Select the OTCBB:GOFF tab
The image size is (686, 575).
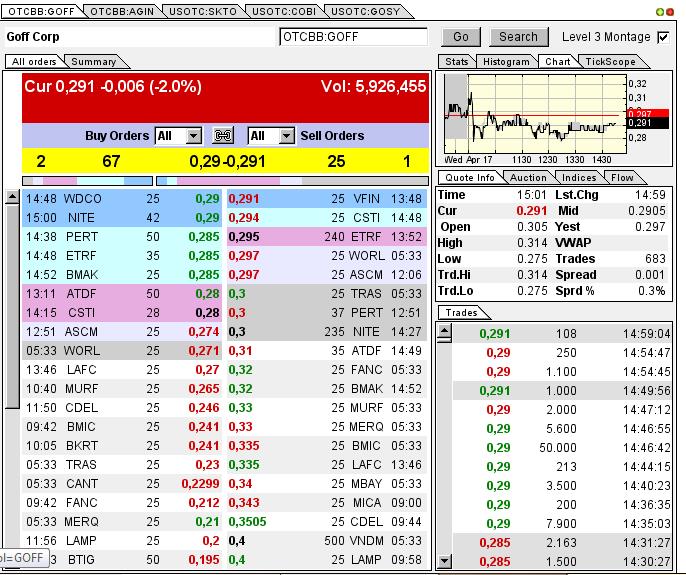point(42,11)
